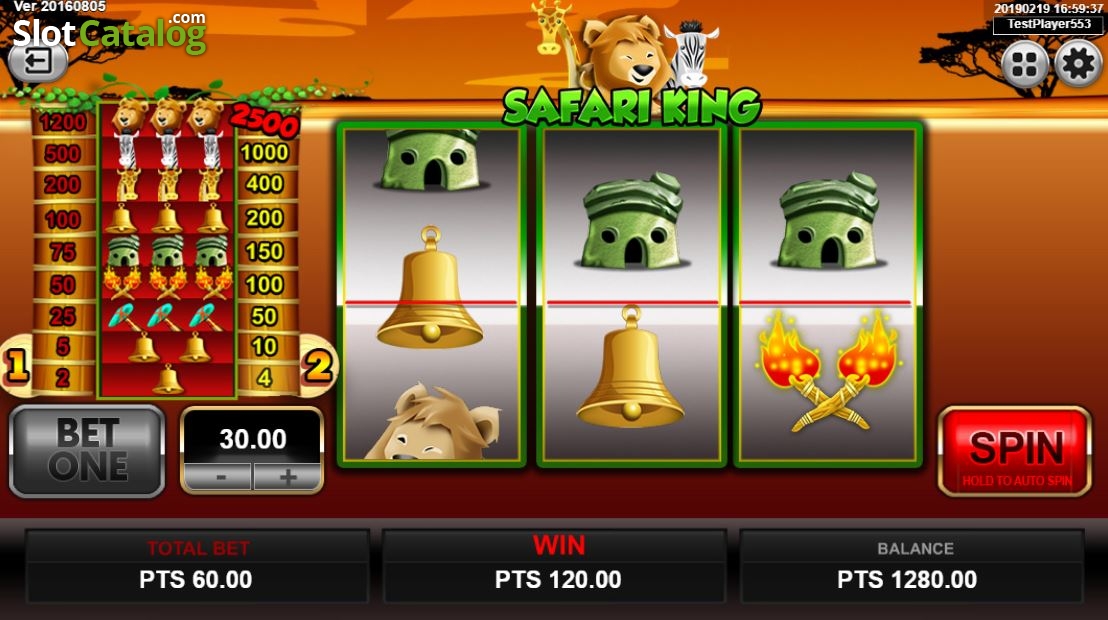The width and height of the screenshot is (1108, 620).
Task: Click the 30.00 bet amount display
Action: point(252,438)
